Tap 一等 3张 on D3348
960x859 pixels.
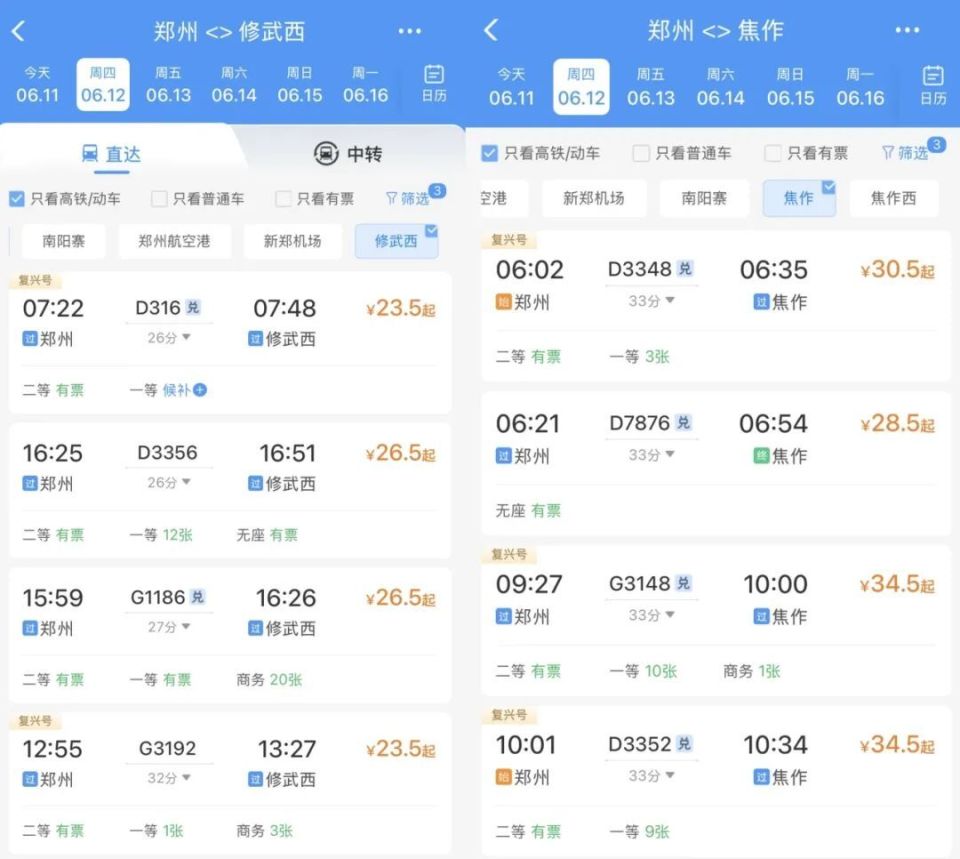pos(639,356)
